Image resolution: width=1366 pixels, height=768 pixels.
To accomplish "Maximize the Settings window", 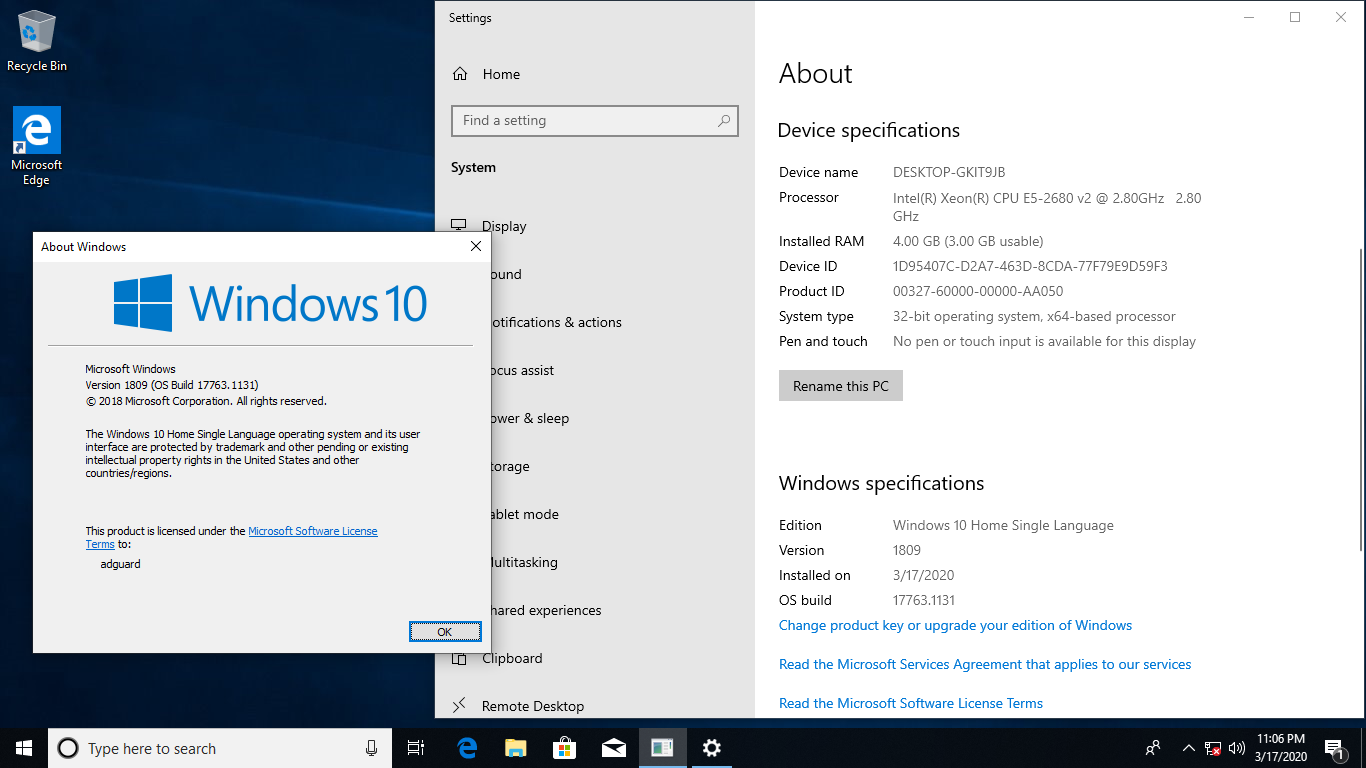I will 1295,17.
